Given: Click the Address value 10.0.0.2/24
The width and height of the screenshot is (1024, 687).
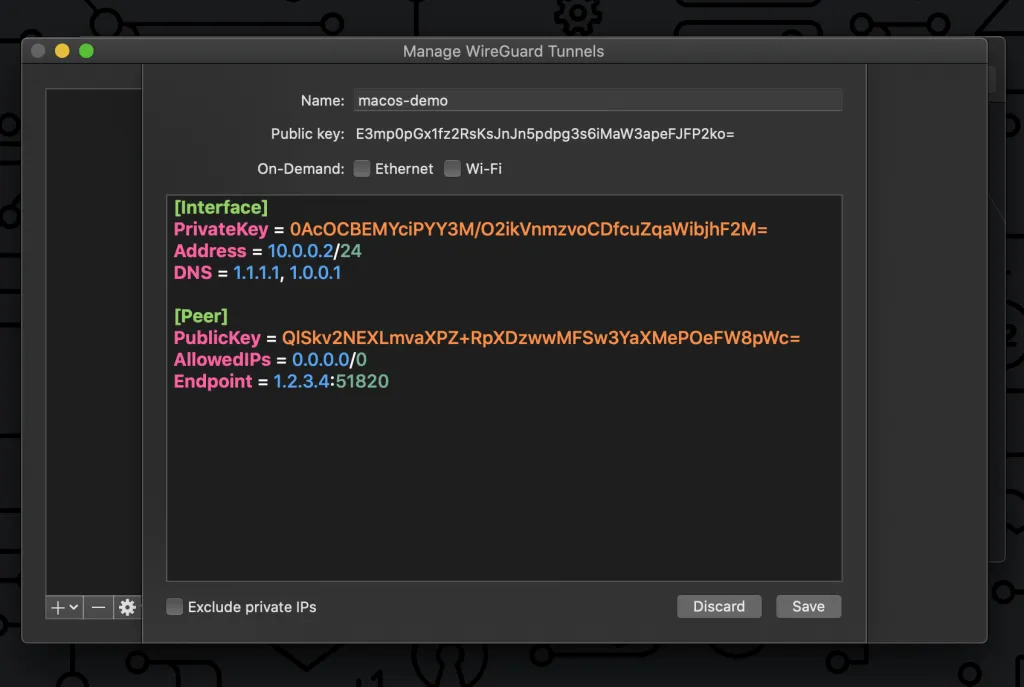Looking at the screenshot, I should click(x=314, y=251).
